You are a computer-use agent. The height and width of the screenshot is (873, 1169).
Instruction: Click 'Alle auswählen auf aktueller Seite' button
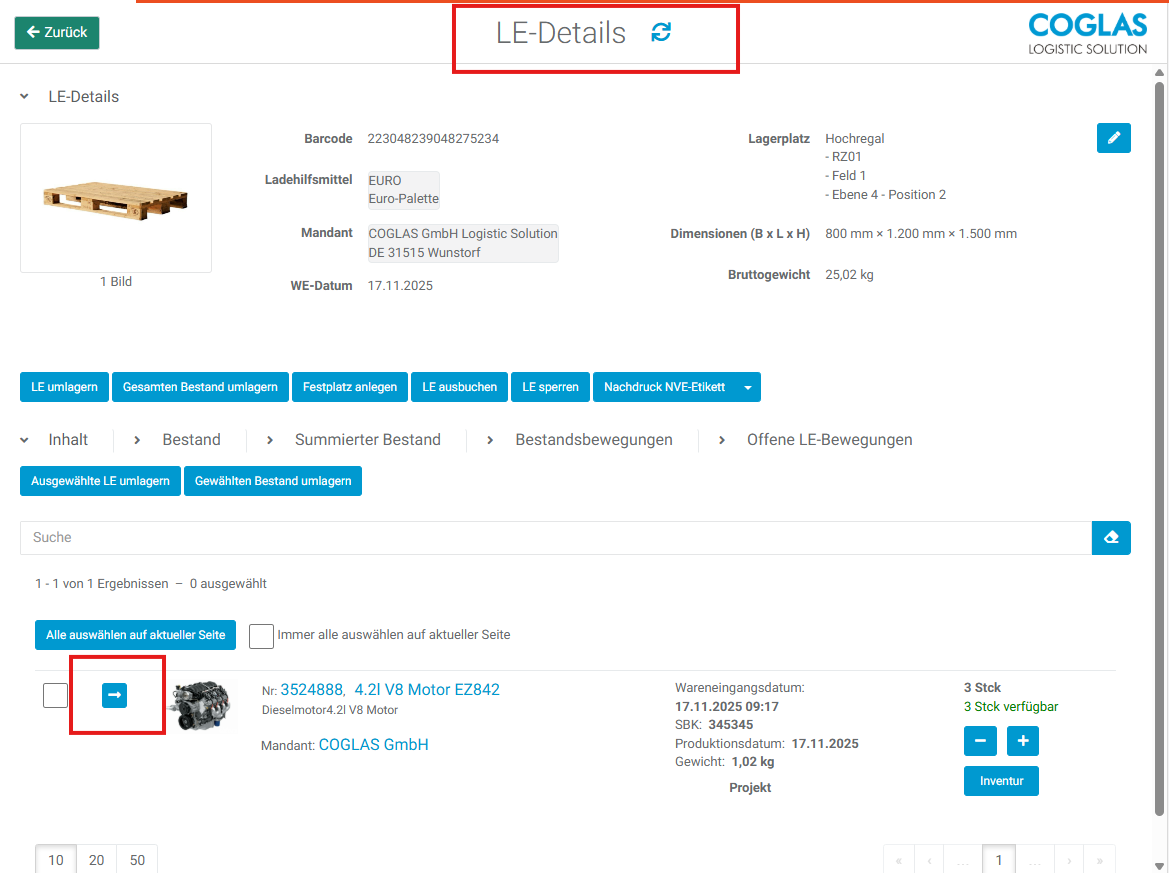coord(136,635)
